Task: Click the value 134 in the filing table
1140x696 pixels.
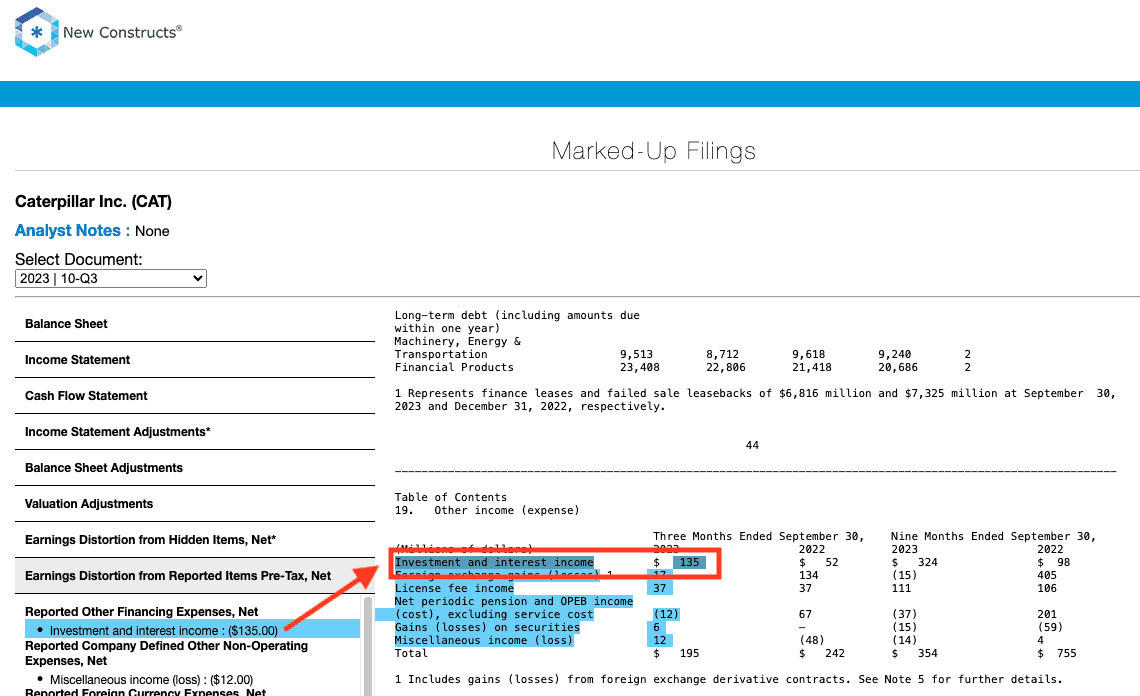Action: pyautogui.click(x=808, y=575)
